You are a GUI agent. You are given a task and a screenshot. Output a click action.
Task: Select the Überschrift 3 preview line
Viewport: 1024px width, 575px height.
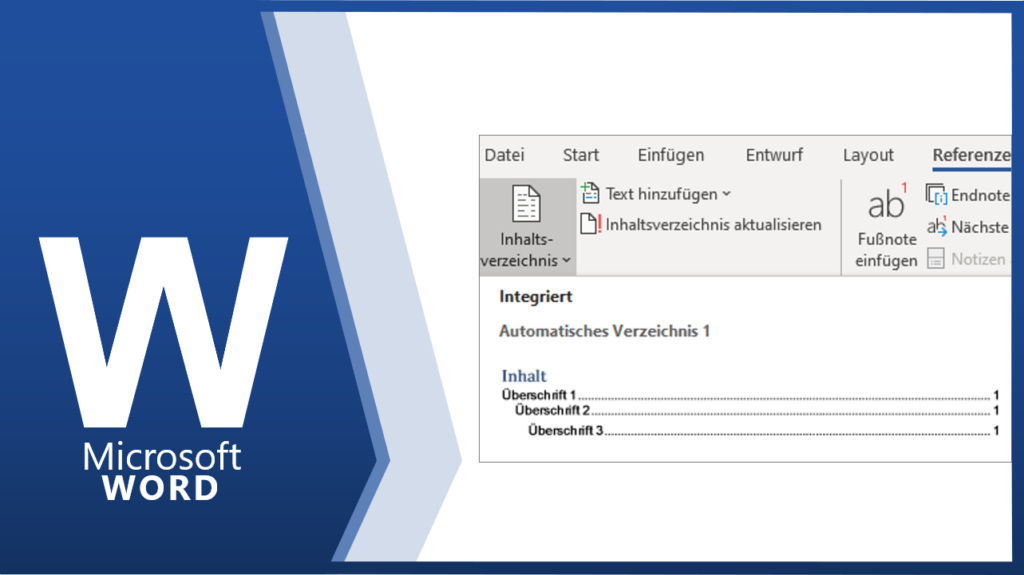click(763, 430)
